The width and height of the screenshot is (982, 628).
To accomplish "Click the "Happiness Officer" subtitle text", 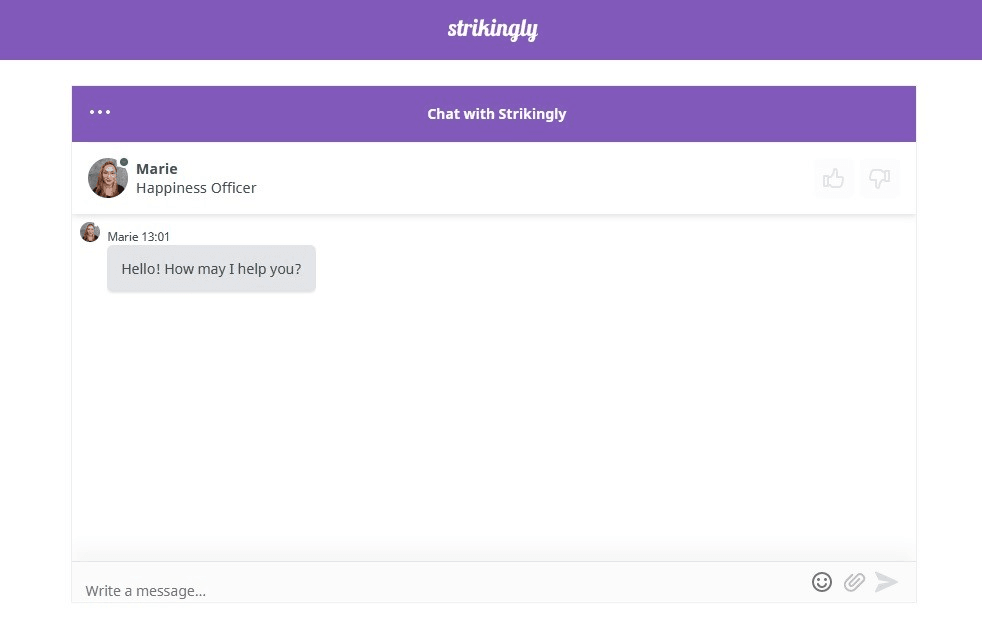I will pyautogui.click(x=196, y=188).
